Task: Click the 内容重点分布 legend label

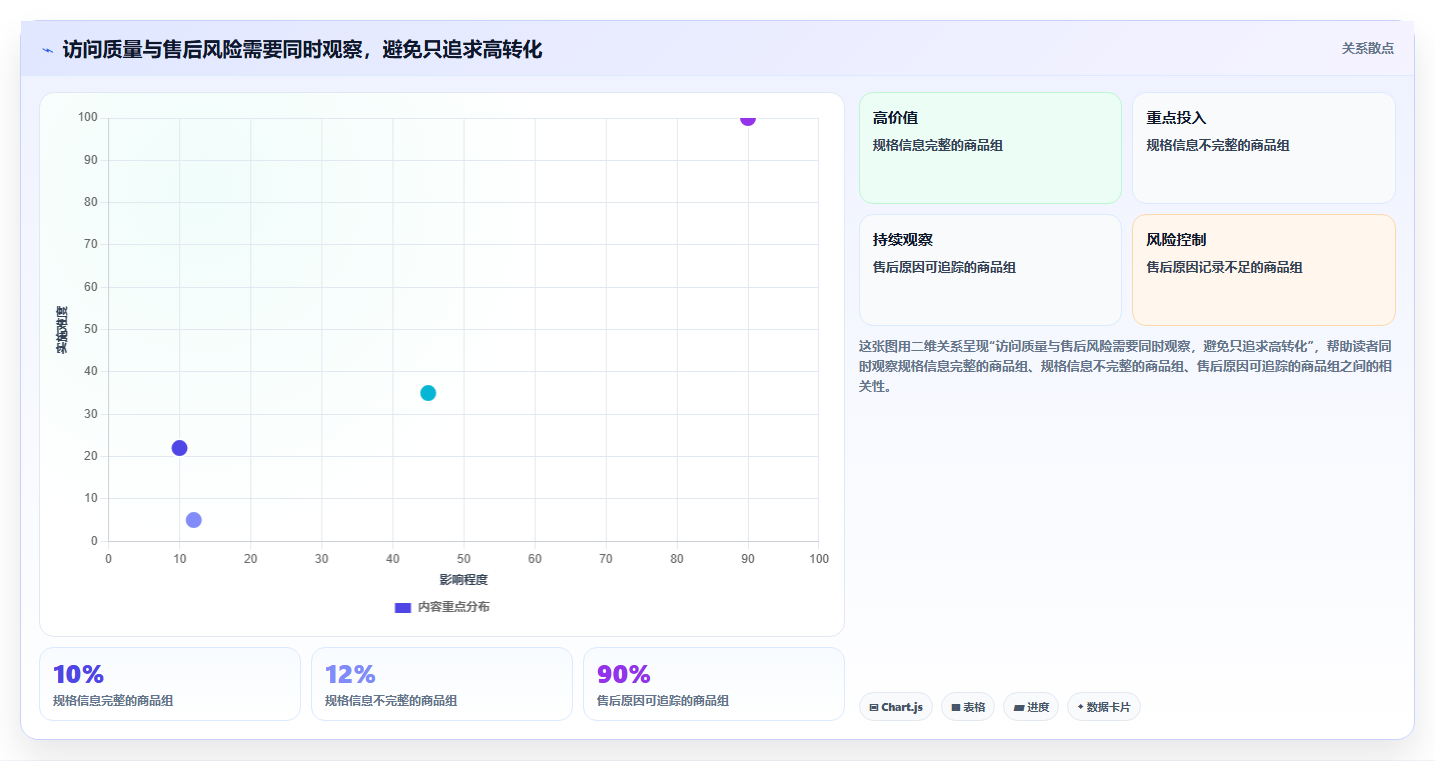Action: coord(453,607)
